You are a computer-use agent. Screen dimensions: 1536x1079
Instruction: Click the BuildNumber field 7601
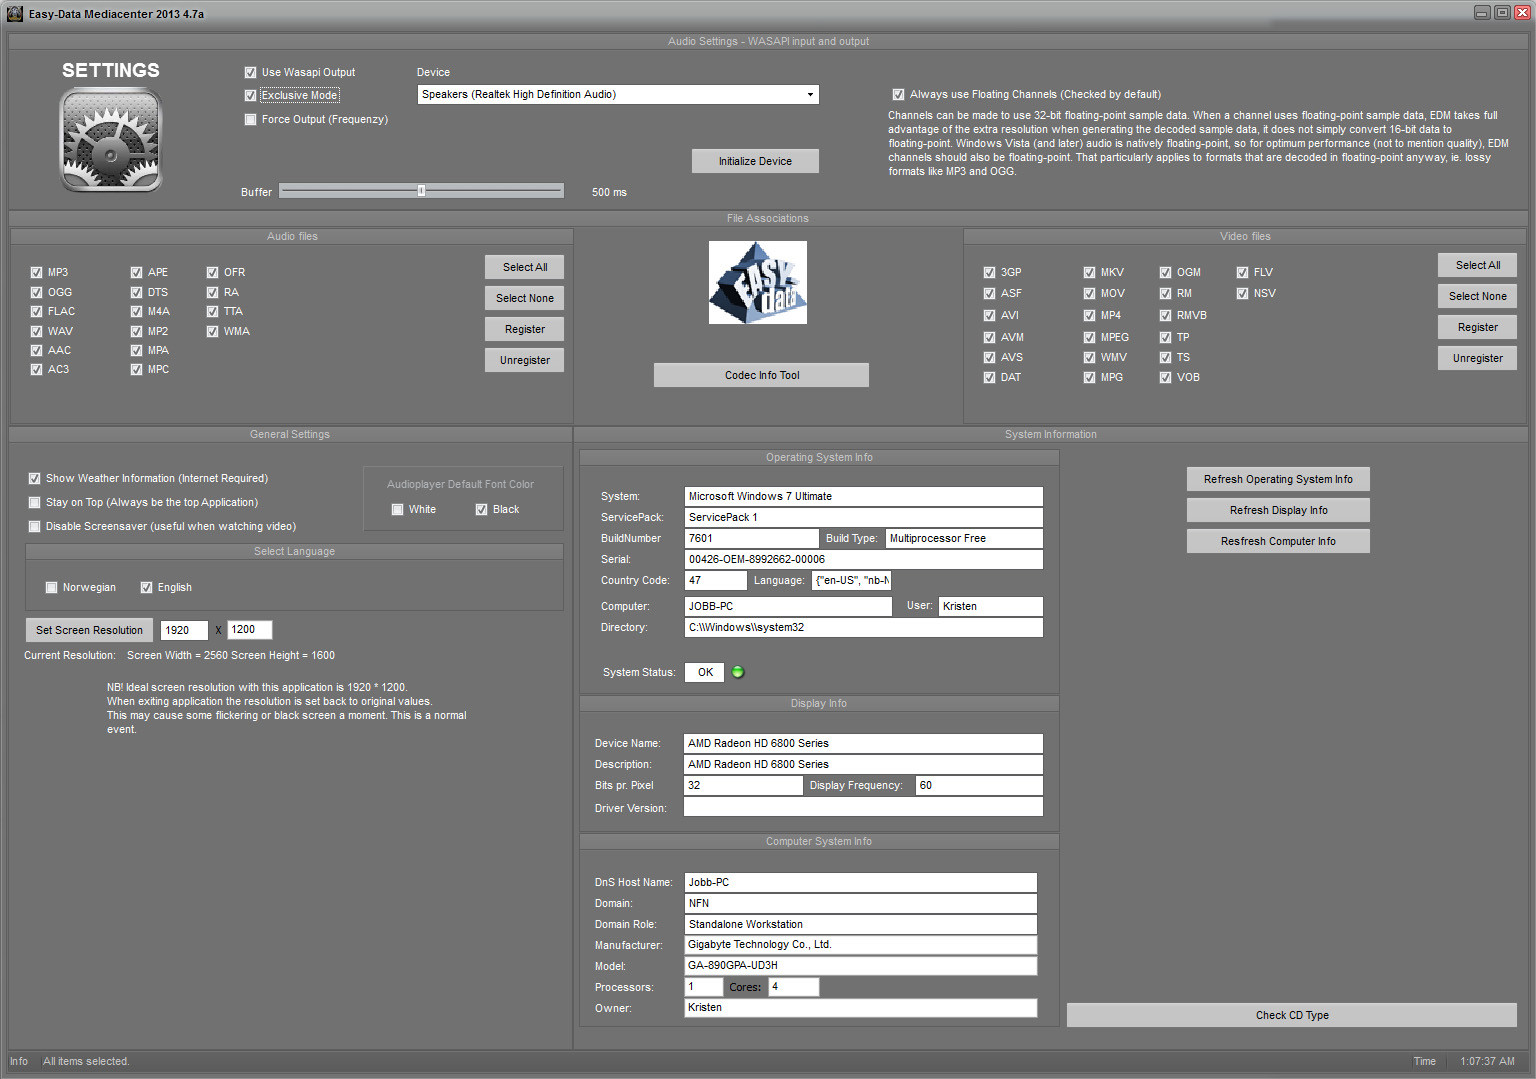(752, 538)
